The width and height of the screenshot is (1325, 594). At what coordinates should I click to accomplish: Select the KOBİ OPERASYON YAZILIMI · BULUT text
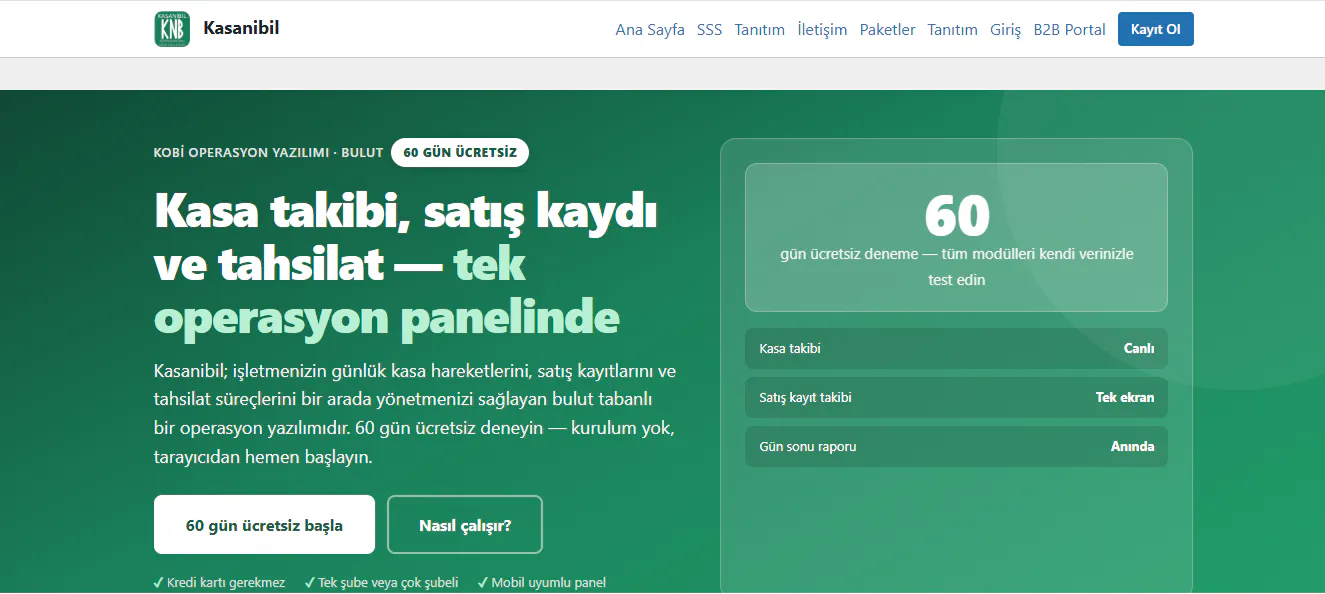pos(268,153)
